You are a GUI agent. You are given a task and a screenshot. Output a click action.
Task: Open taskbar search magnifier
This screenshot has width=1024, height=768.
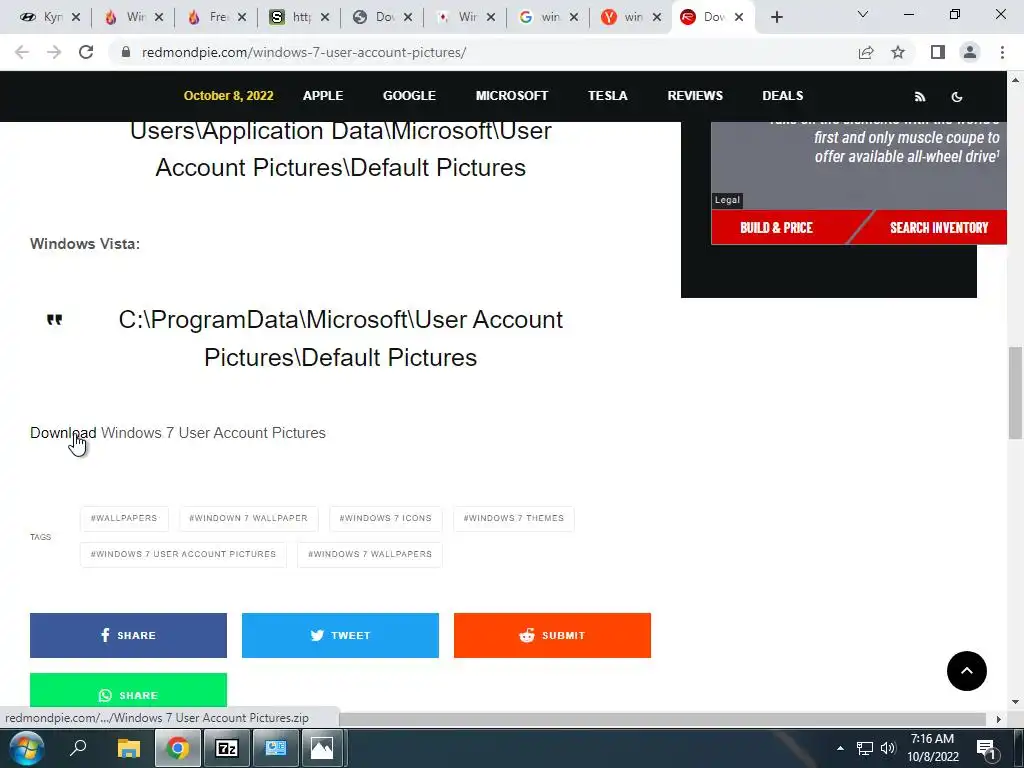[78, 748]
